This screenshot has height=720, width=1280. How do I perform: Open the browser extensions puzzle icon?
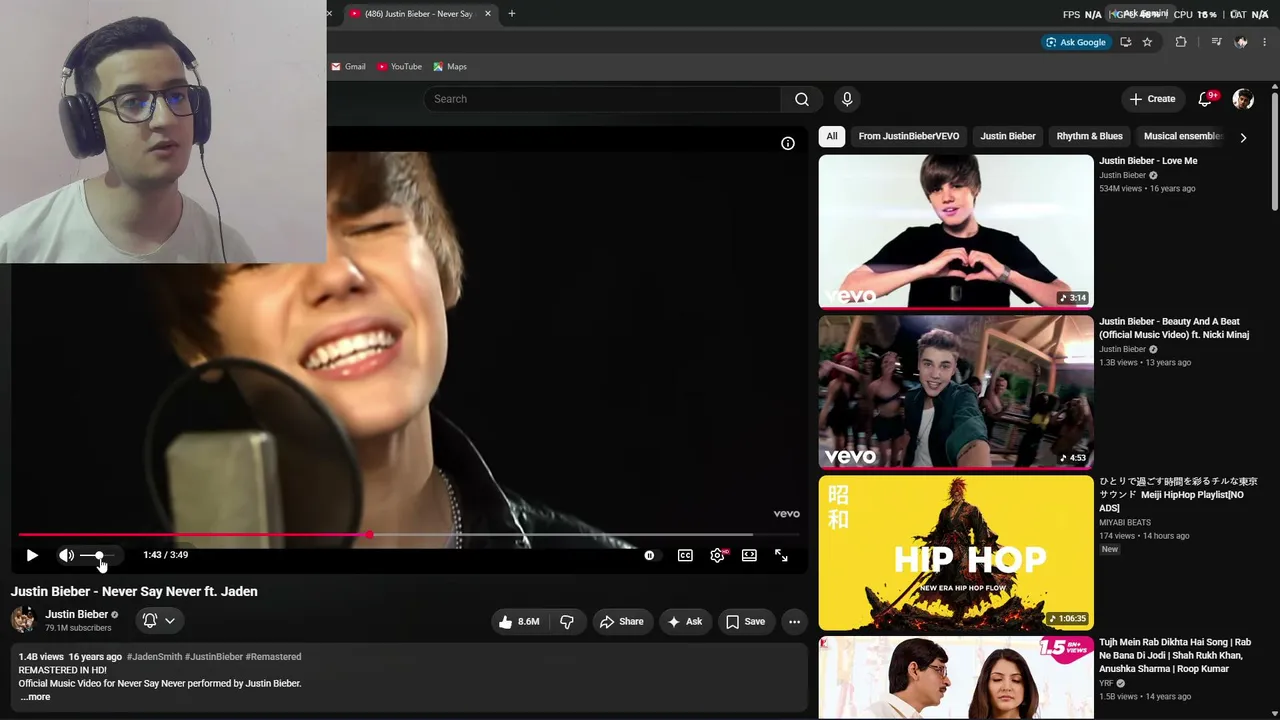(x=1181, y=42)
